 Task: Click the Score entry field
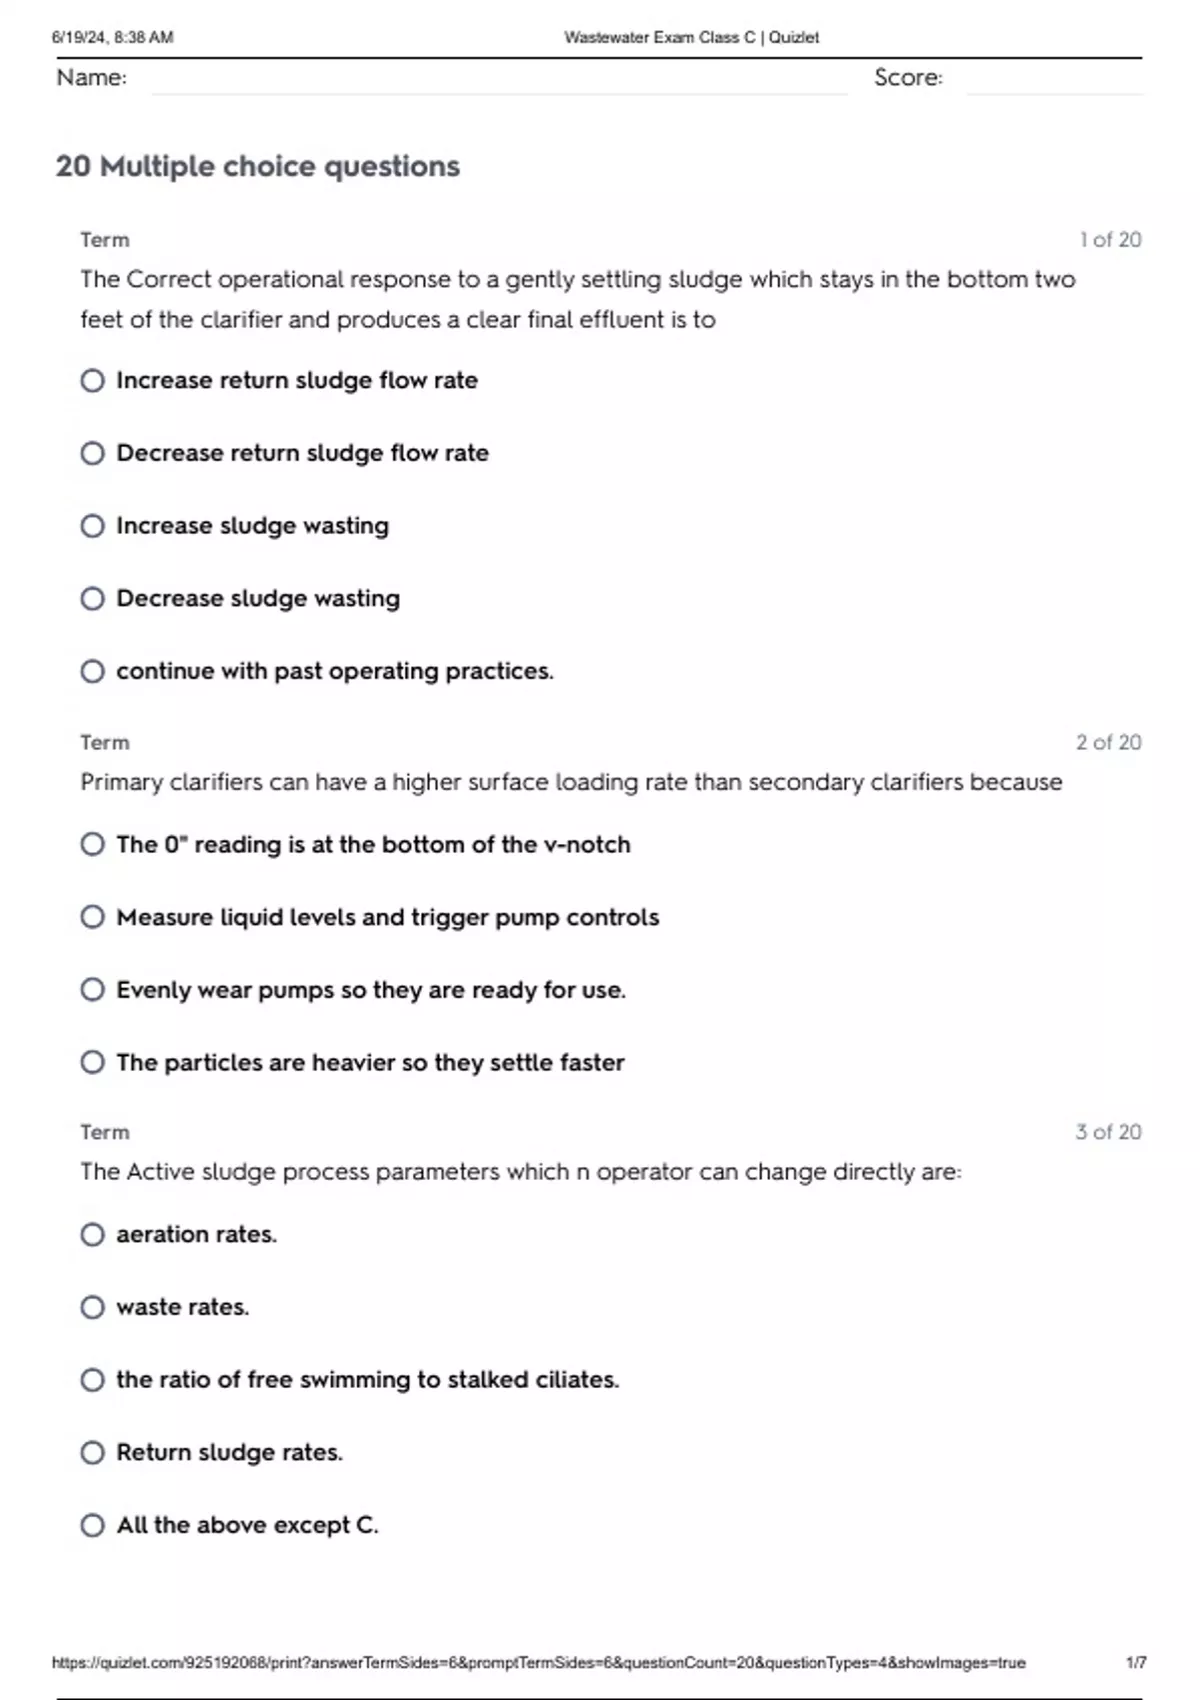(1053, 80)
